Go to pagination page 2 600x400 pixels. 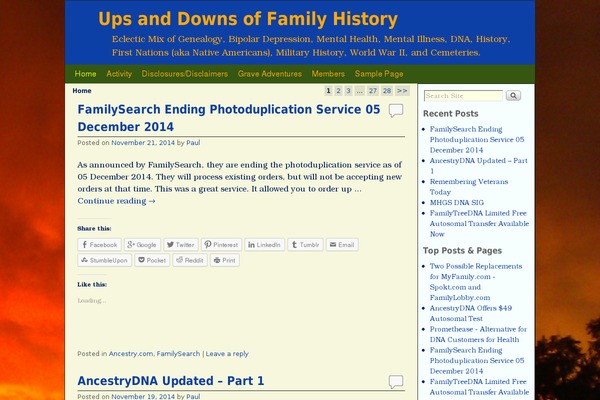(x=338, y=91)
